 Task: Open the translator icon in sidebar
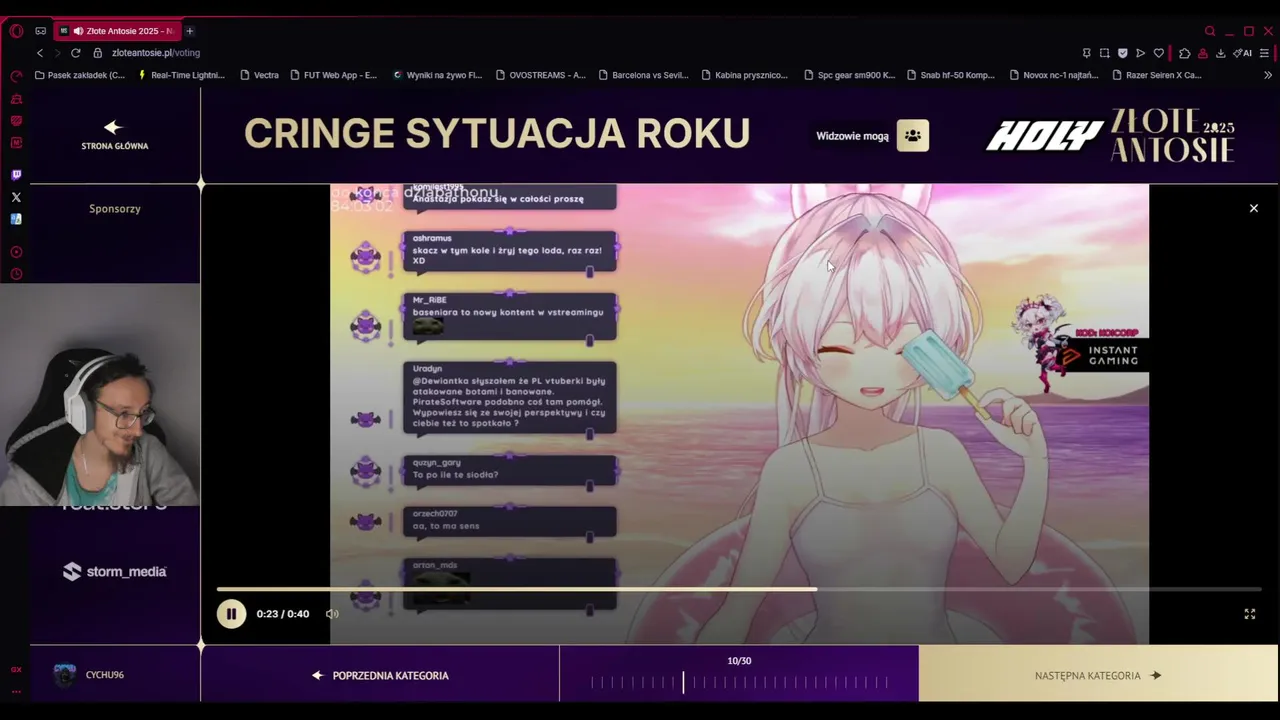point(16,219)
